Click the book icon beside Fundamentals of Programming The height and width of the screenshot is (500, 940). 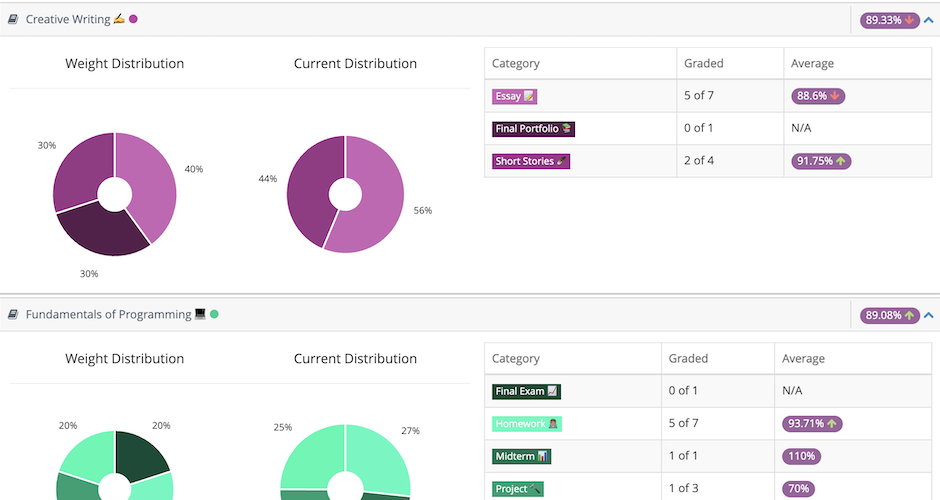click(x=13, y=315)
